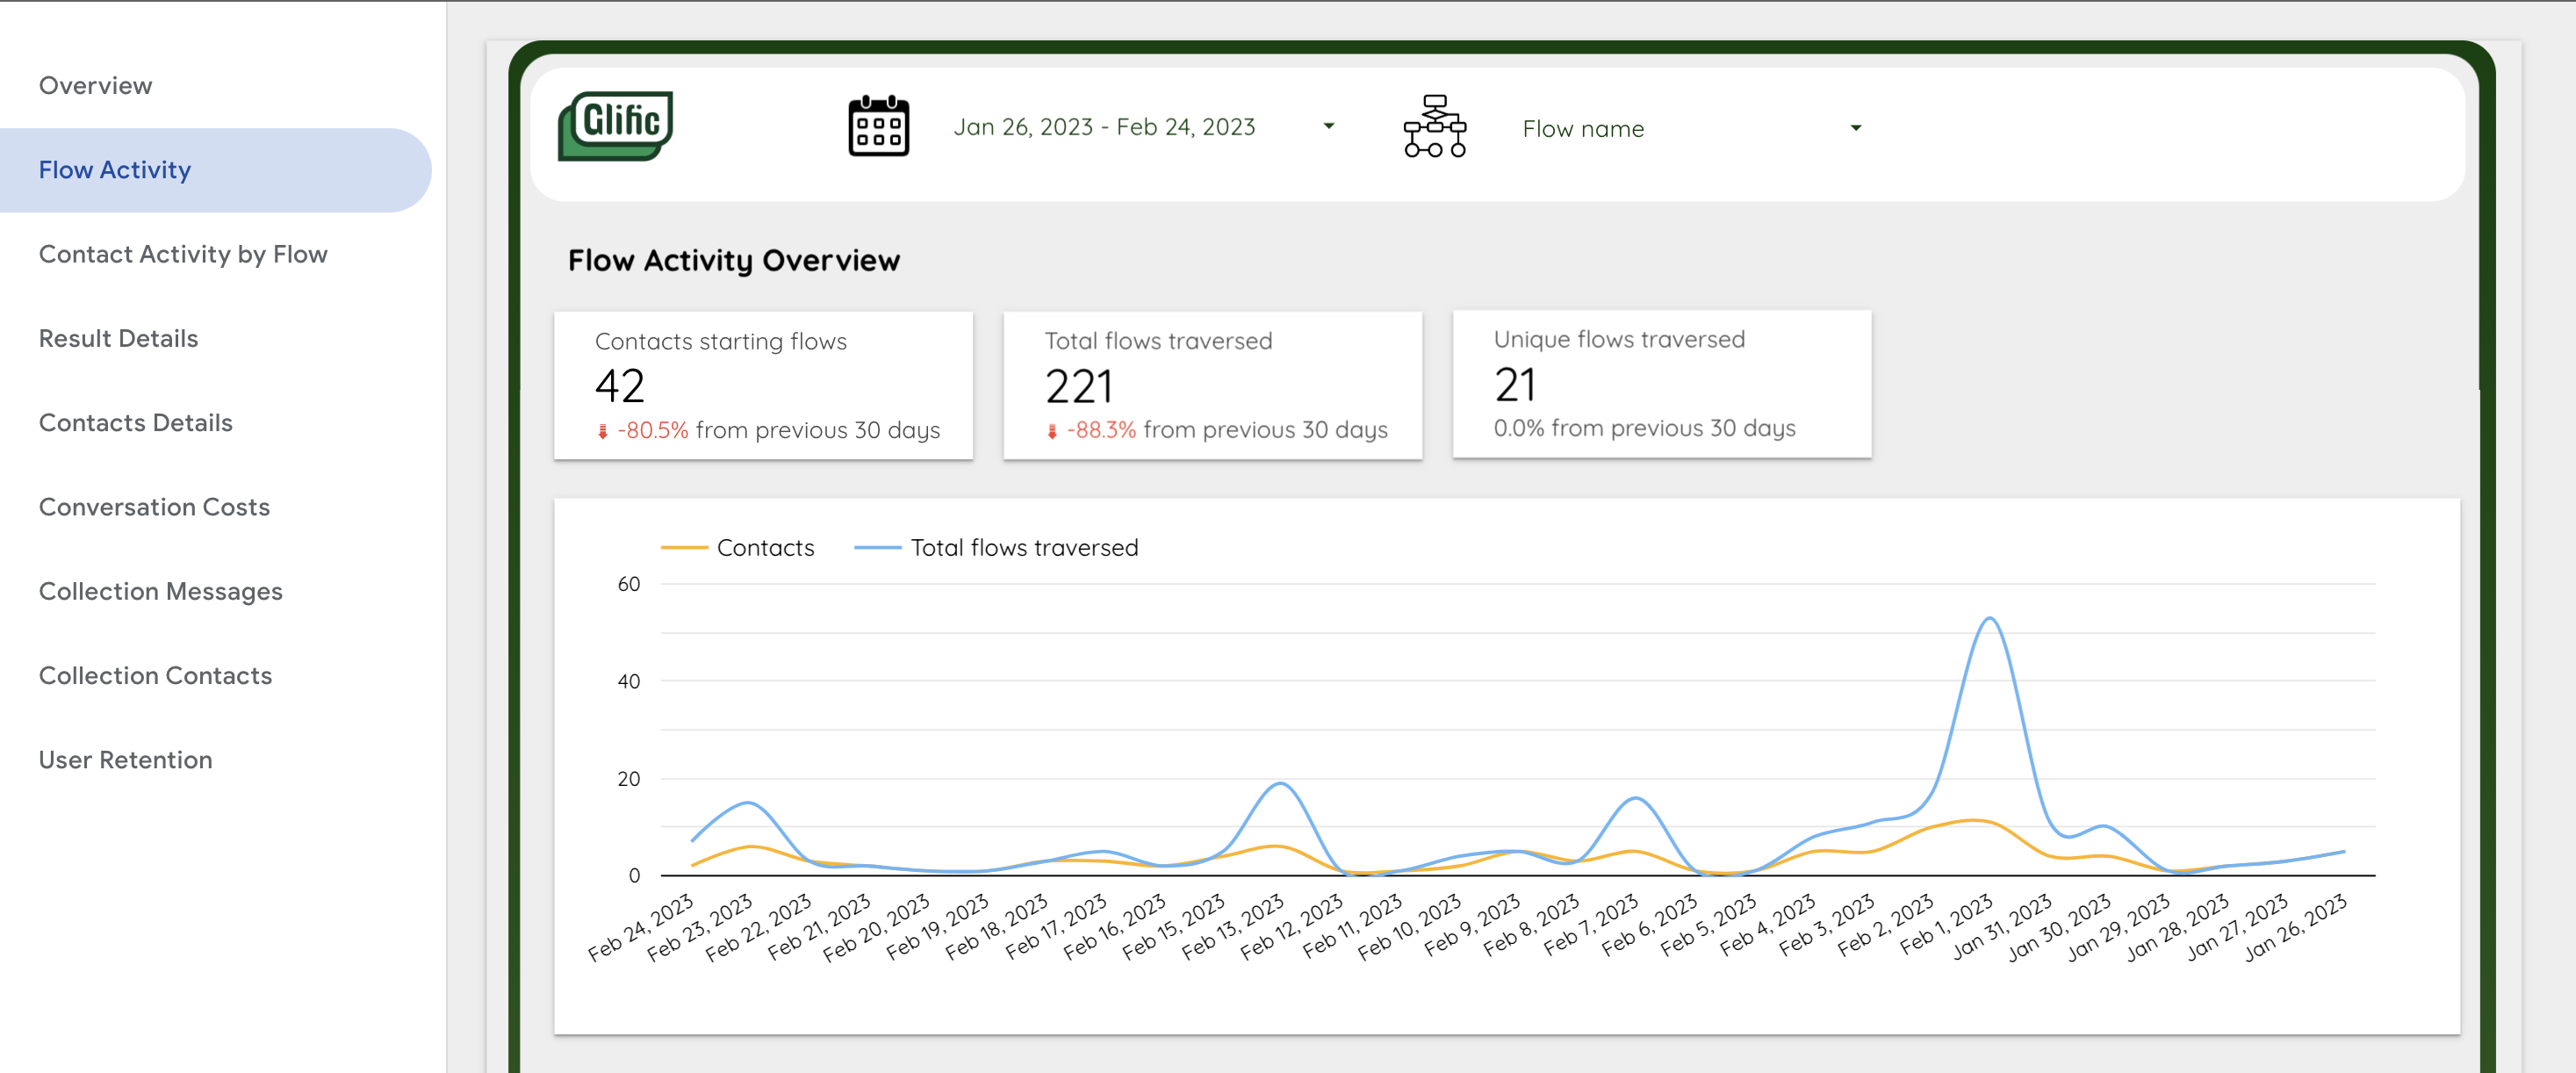This screenshot has width=2576, height=1073.
Task: Go to Collection Messages
Action: click(x=161, y=591)
